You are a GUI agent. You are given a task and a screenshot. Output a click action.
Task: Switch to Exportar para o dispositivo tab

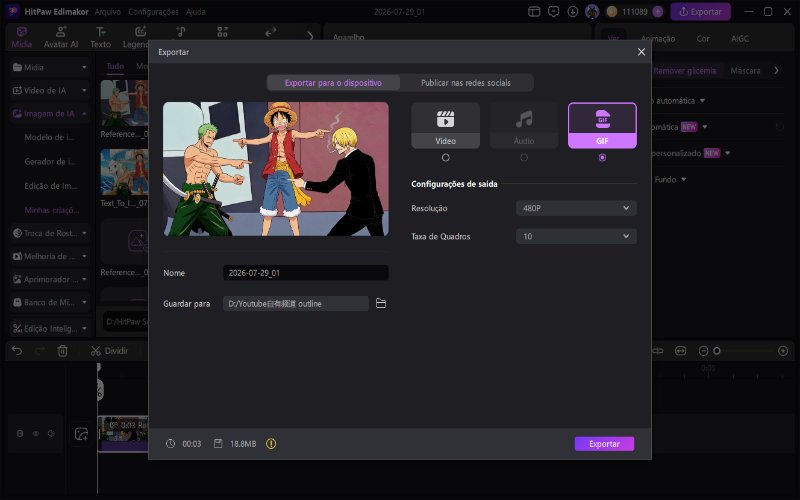(333, 83)
